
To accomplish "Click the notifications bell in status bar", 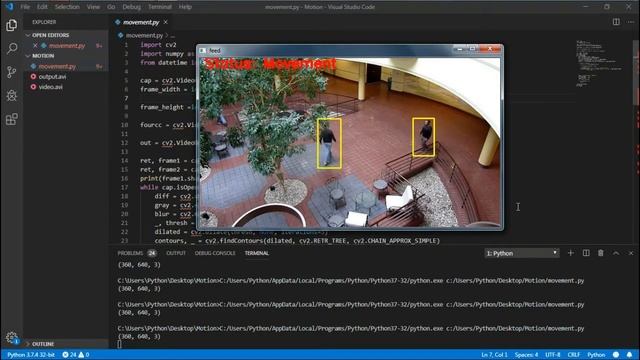I will pos(629,355).
